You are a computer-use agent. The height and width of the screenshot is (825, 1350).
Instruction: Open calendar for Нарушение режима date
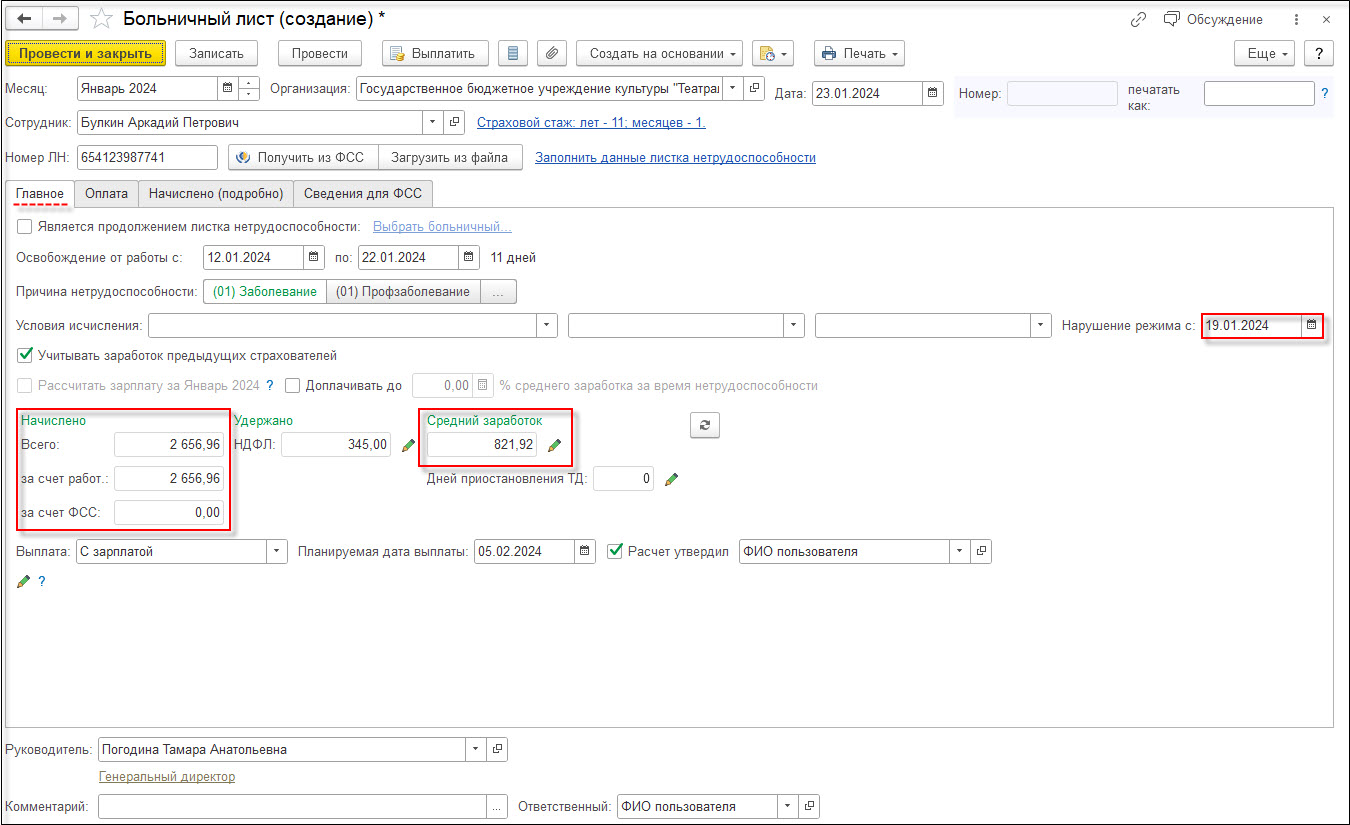(1311, 325)
